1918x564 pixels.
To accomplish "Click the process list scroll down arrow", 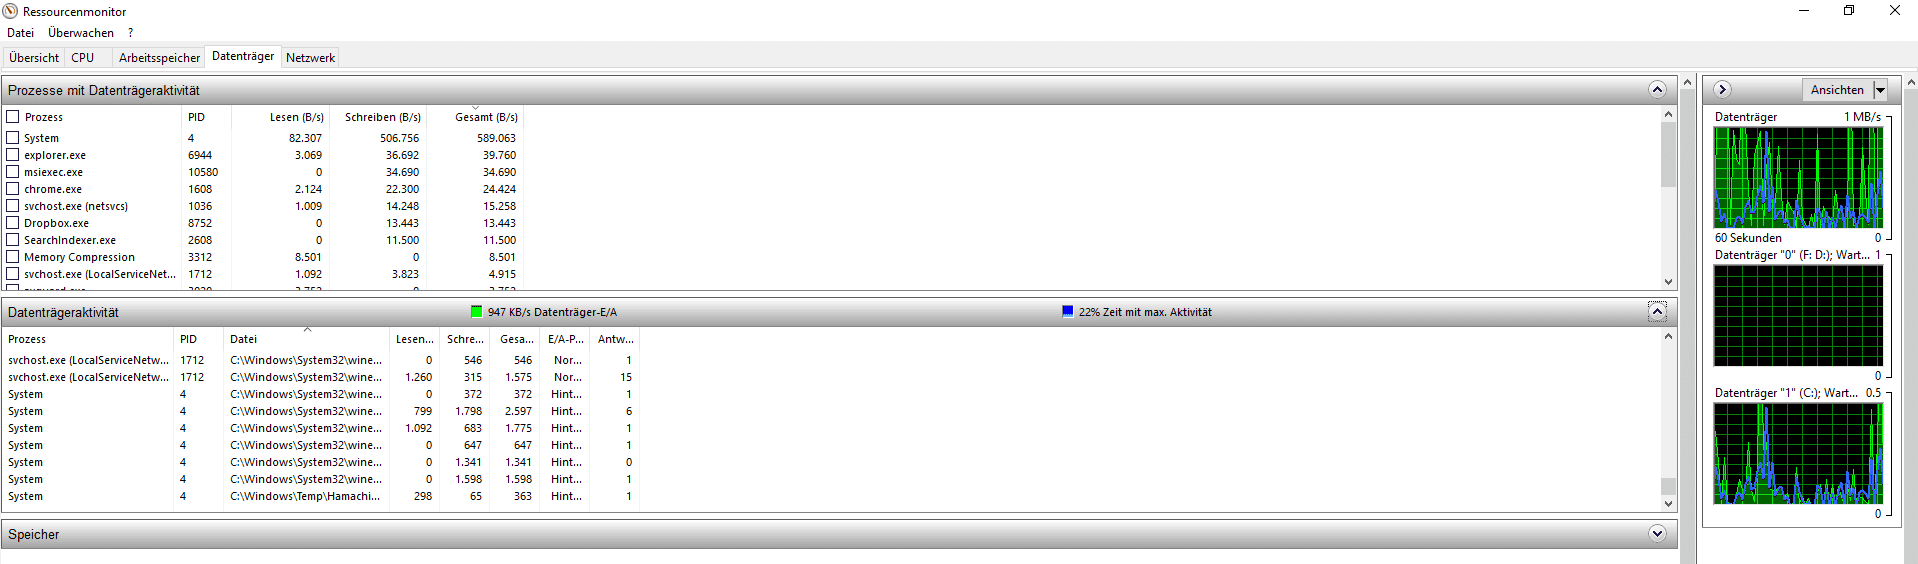I will tap(1668, 282).
